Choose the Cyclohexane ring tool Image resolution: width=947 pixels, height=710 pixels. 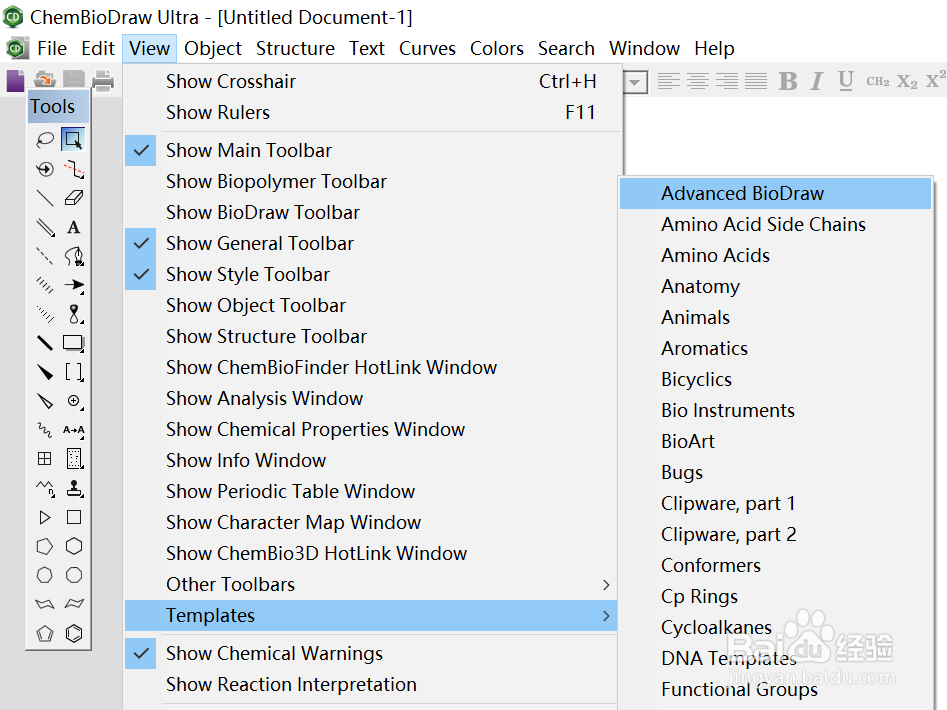74,546
